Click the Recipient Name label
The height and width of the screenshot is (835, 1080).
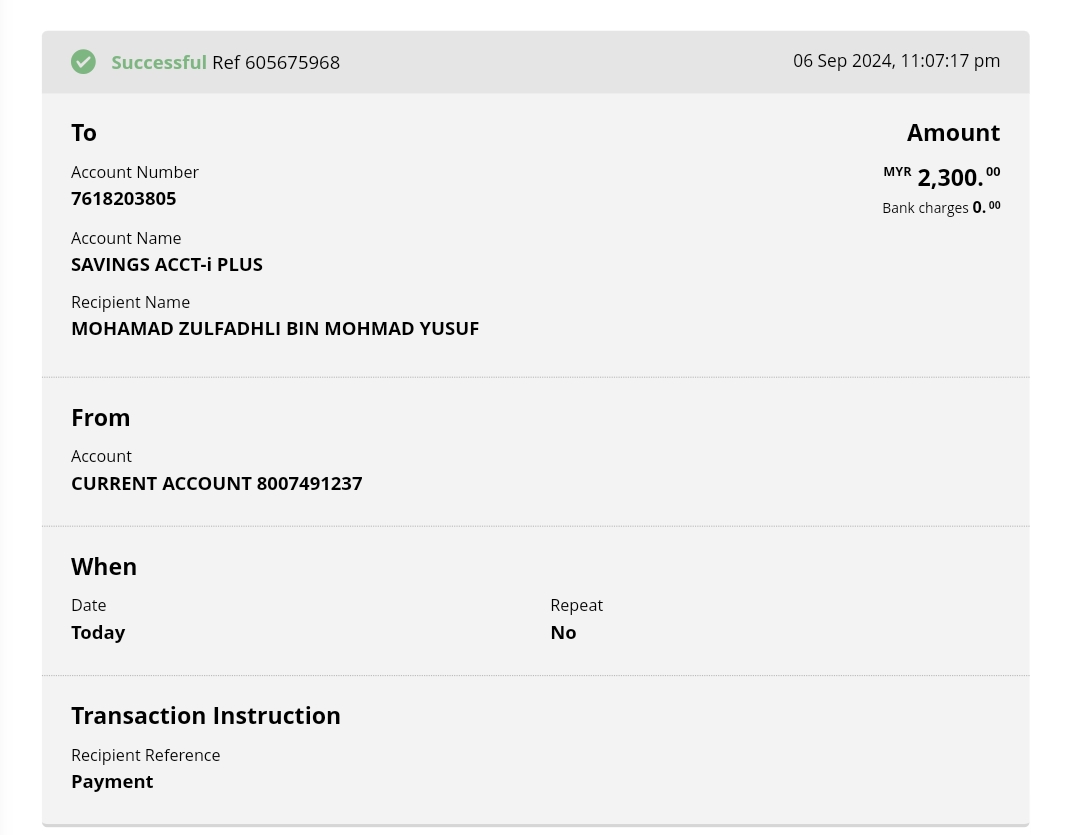click(x=130, y=302)
